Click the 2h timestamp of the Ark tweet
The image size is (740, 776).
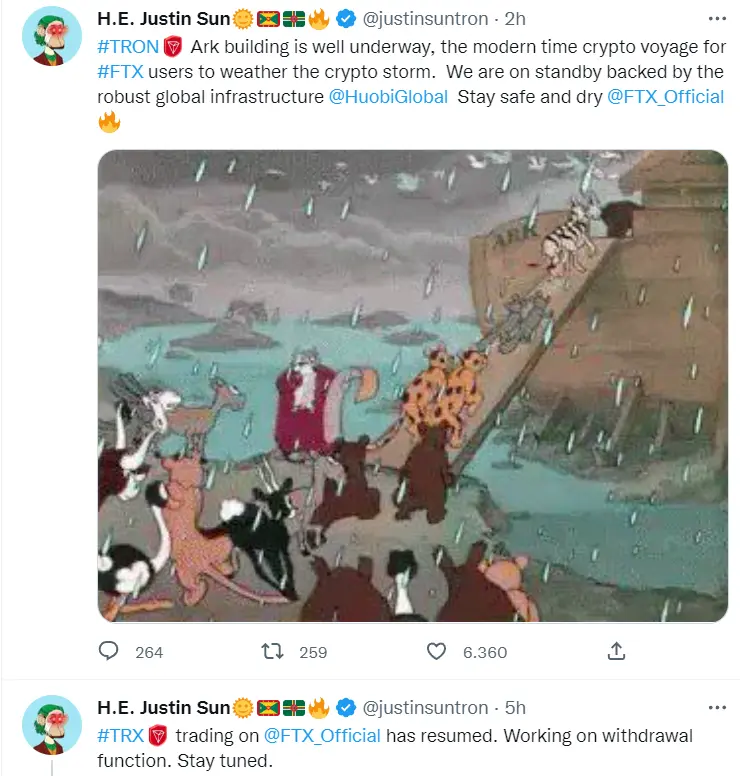(515, 19)
